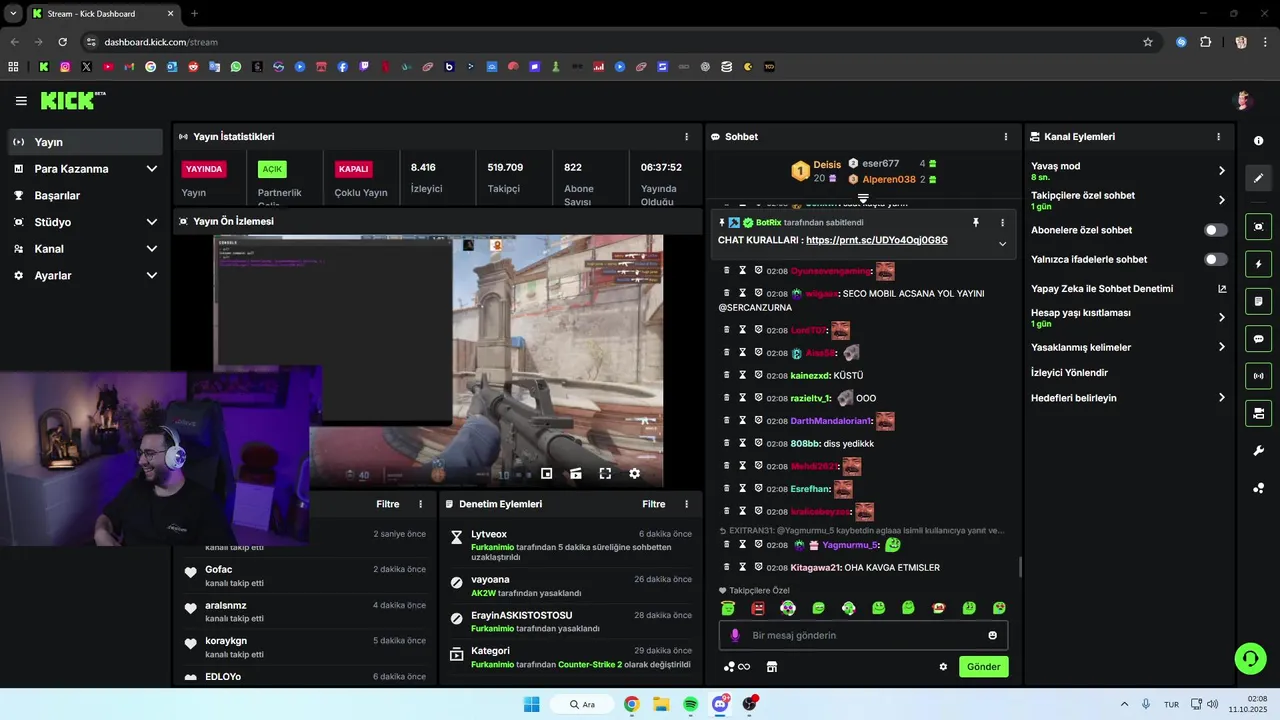Open external link for Yapay Zeka Sohbet Denetimi
1280x720 pixels.
[x=1222, y=289]
